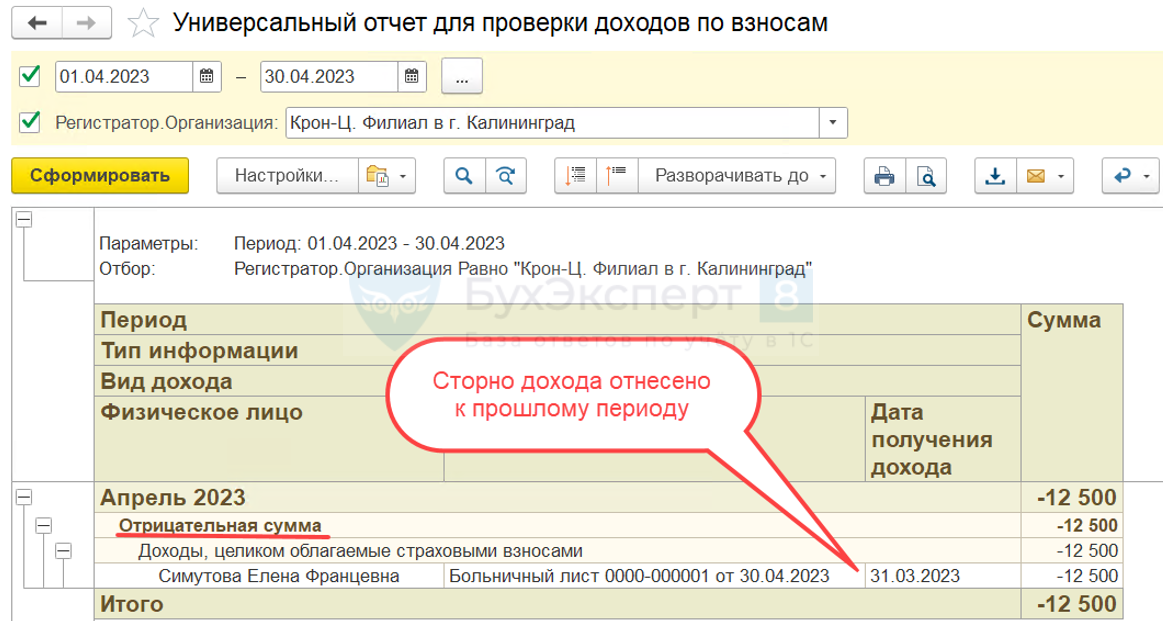Viewport: 1163px width, 621px height.
Task: Click the forward navigation arrow
Action: (88, 22)
